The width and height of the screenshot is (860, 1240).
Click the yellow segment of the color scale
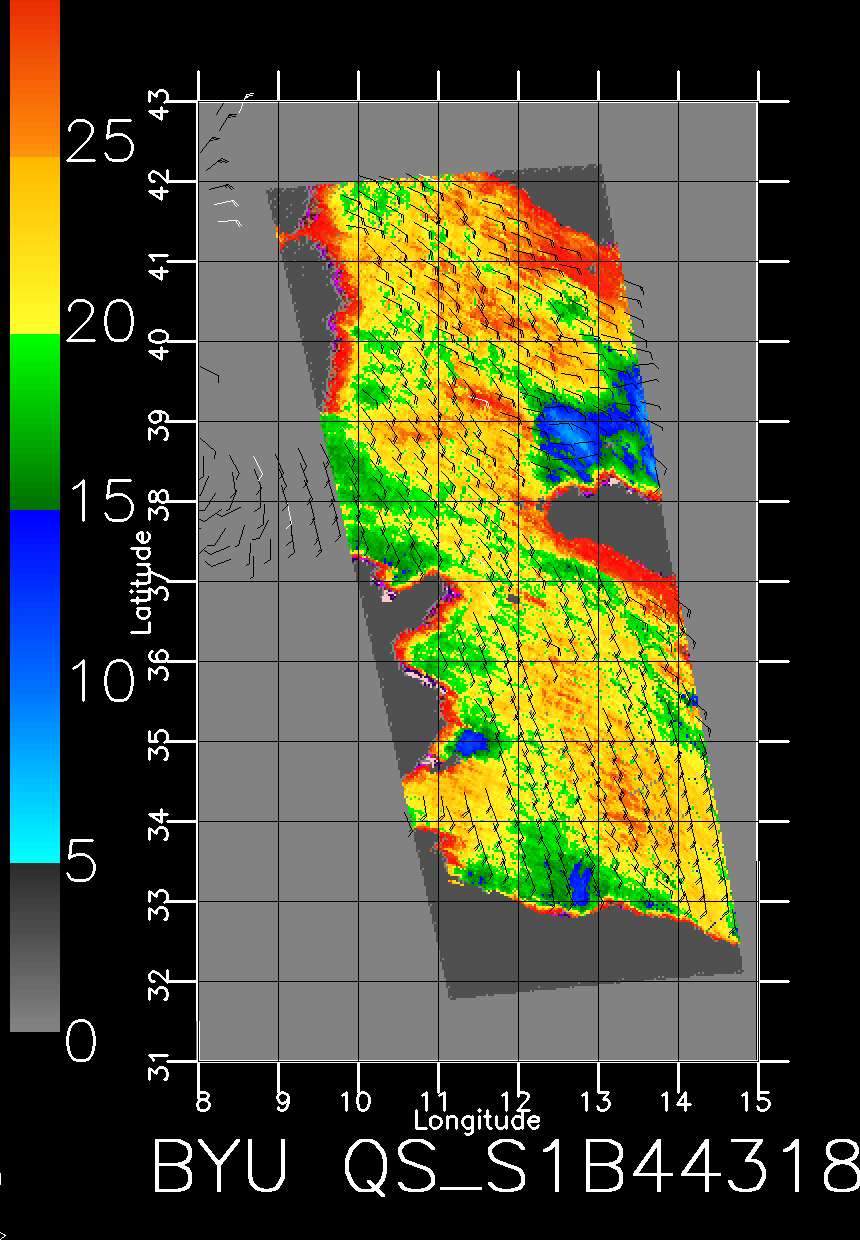click(x=35, y=245)
